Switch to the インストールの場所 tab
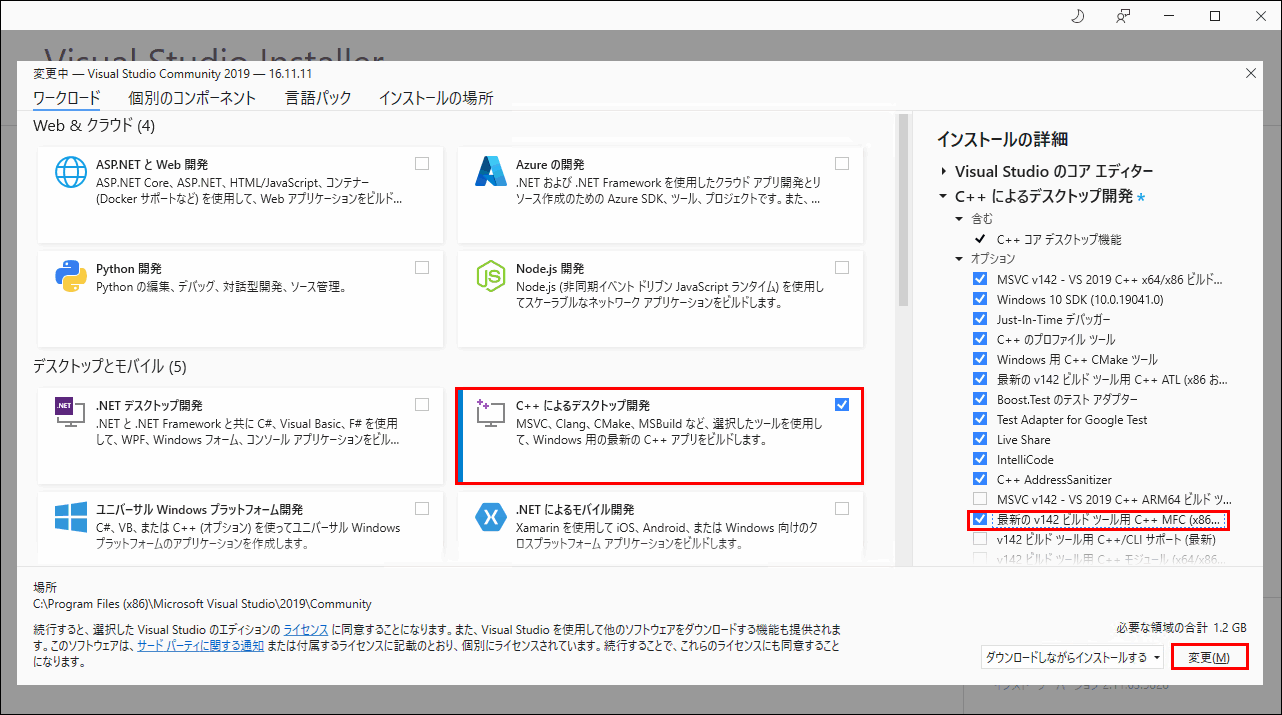The height and width of the screenshot is (715, 1282). coord(436,98)
